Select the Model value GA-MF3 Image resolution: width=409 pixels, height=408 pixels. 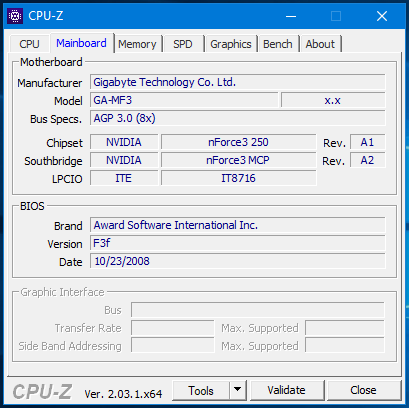point(184,100)
